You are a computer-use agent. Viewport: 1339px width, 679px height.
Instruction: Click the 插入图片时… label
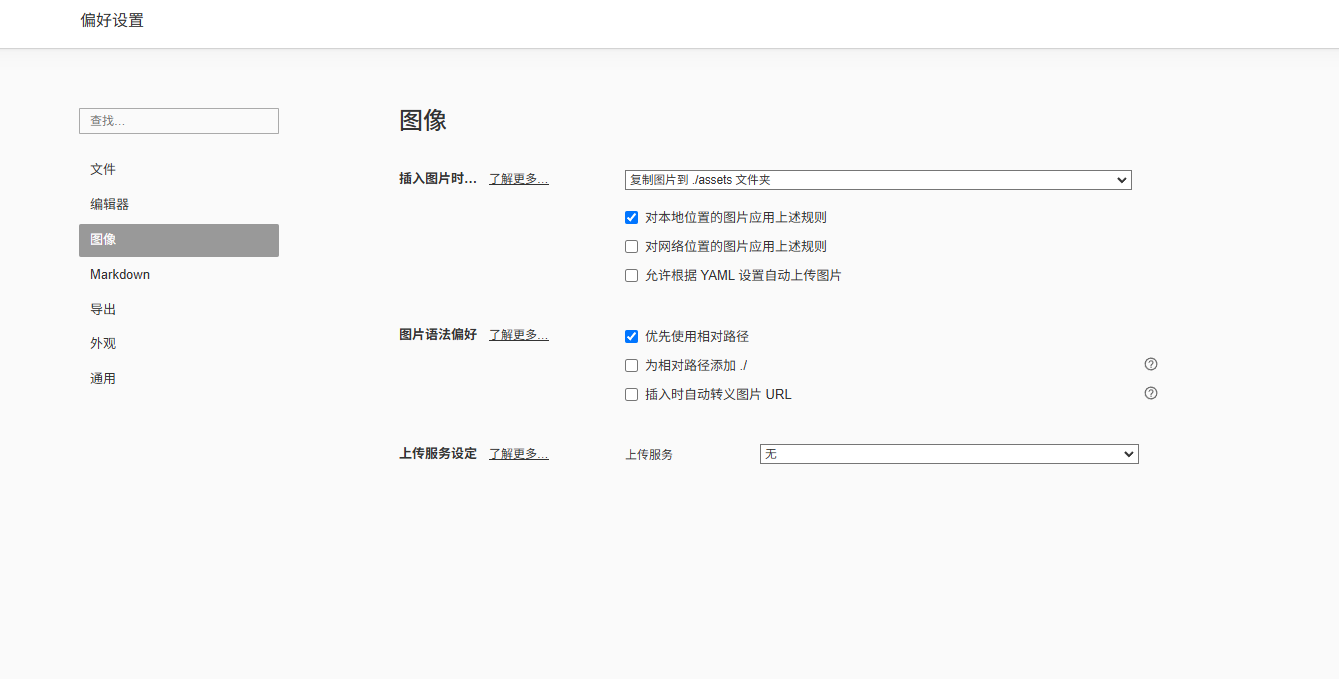(438, 179)
